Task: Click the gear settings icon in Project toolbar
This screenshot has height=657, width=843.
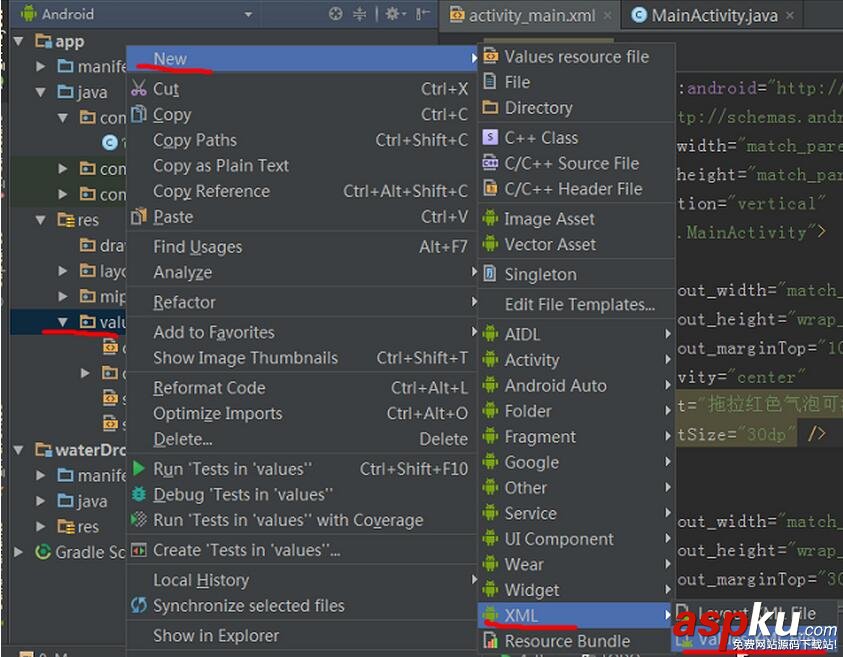Action: coord(394,14)
